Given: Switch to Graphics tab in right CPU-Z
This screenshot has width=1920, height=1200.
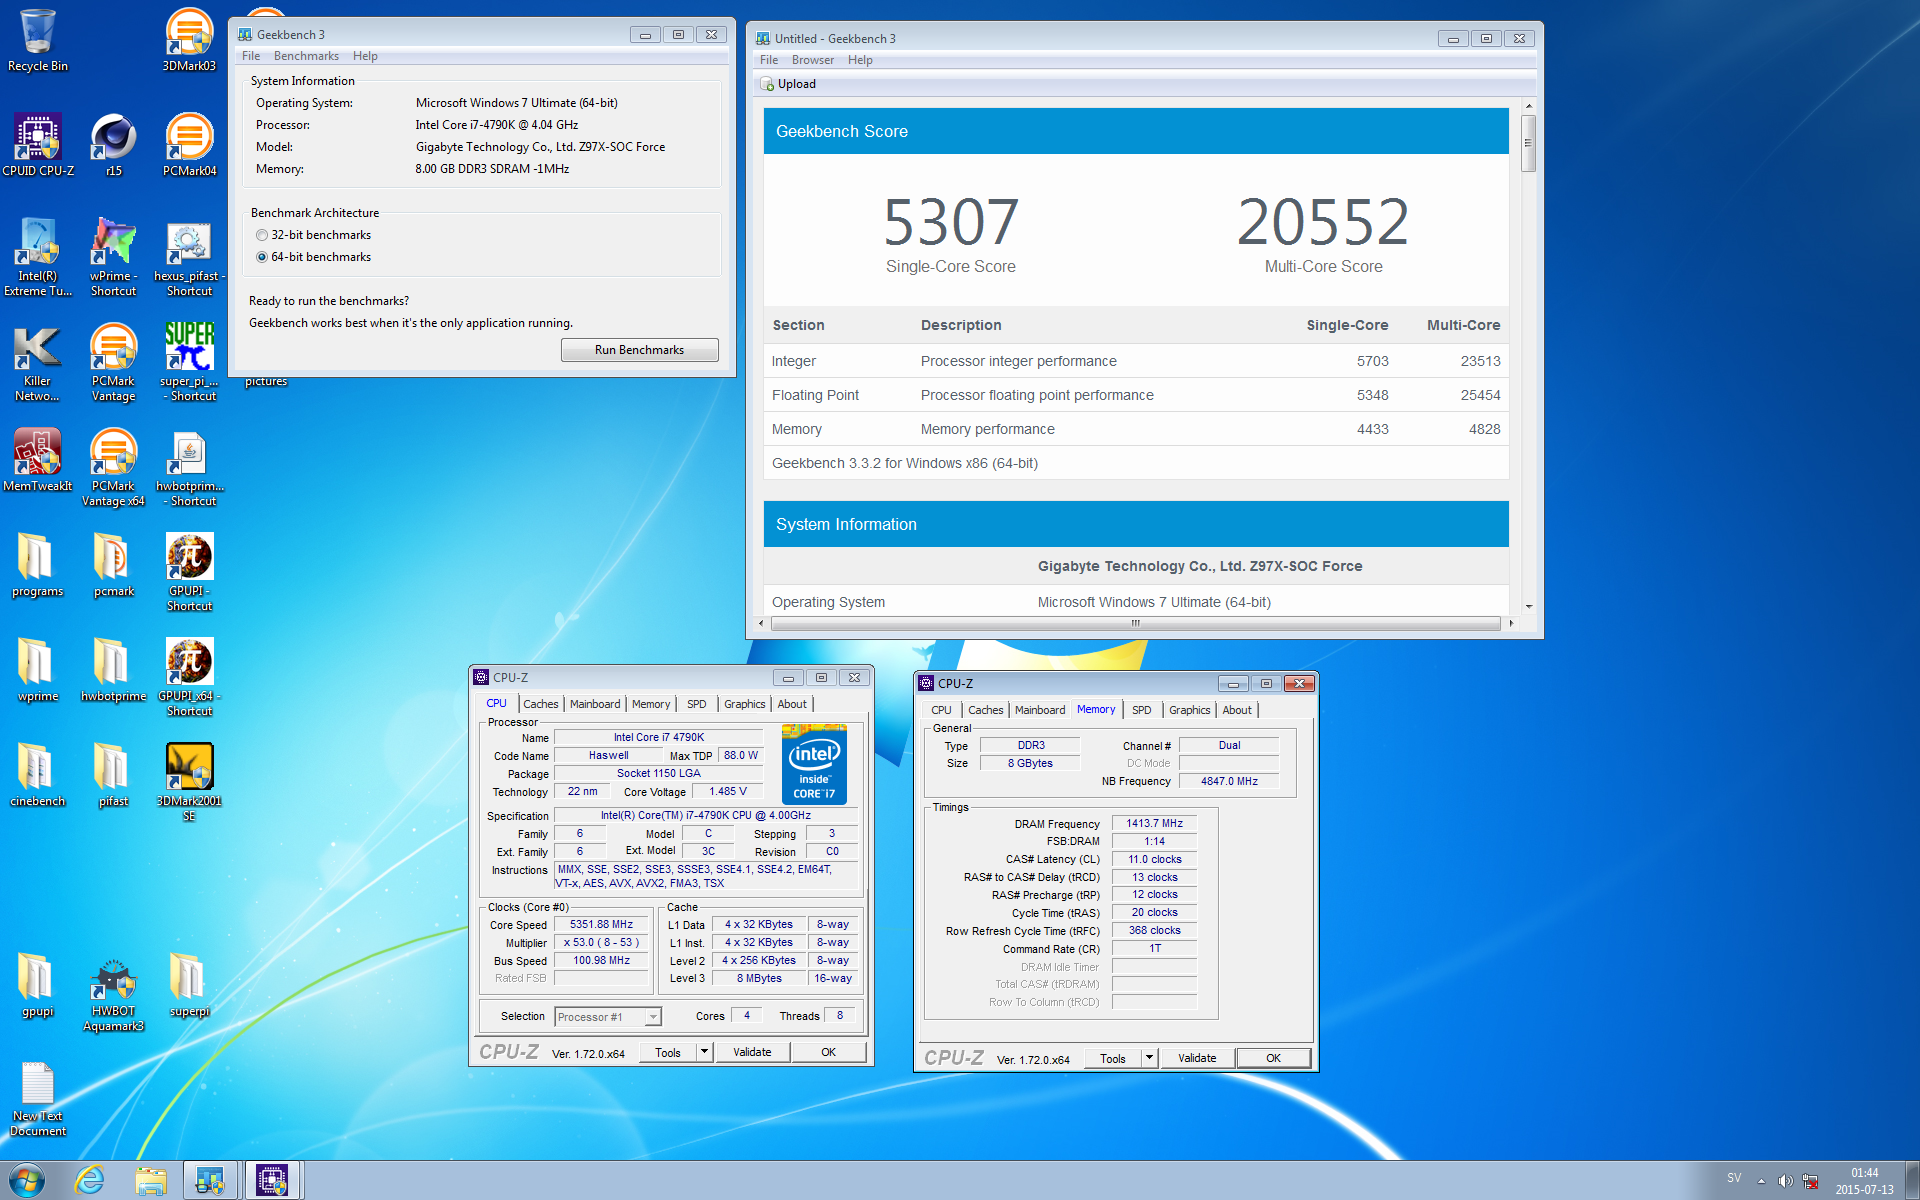Looking at the screenshot, I should pos(1190,710).
